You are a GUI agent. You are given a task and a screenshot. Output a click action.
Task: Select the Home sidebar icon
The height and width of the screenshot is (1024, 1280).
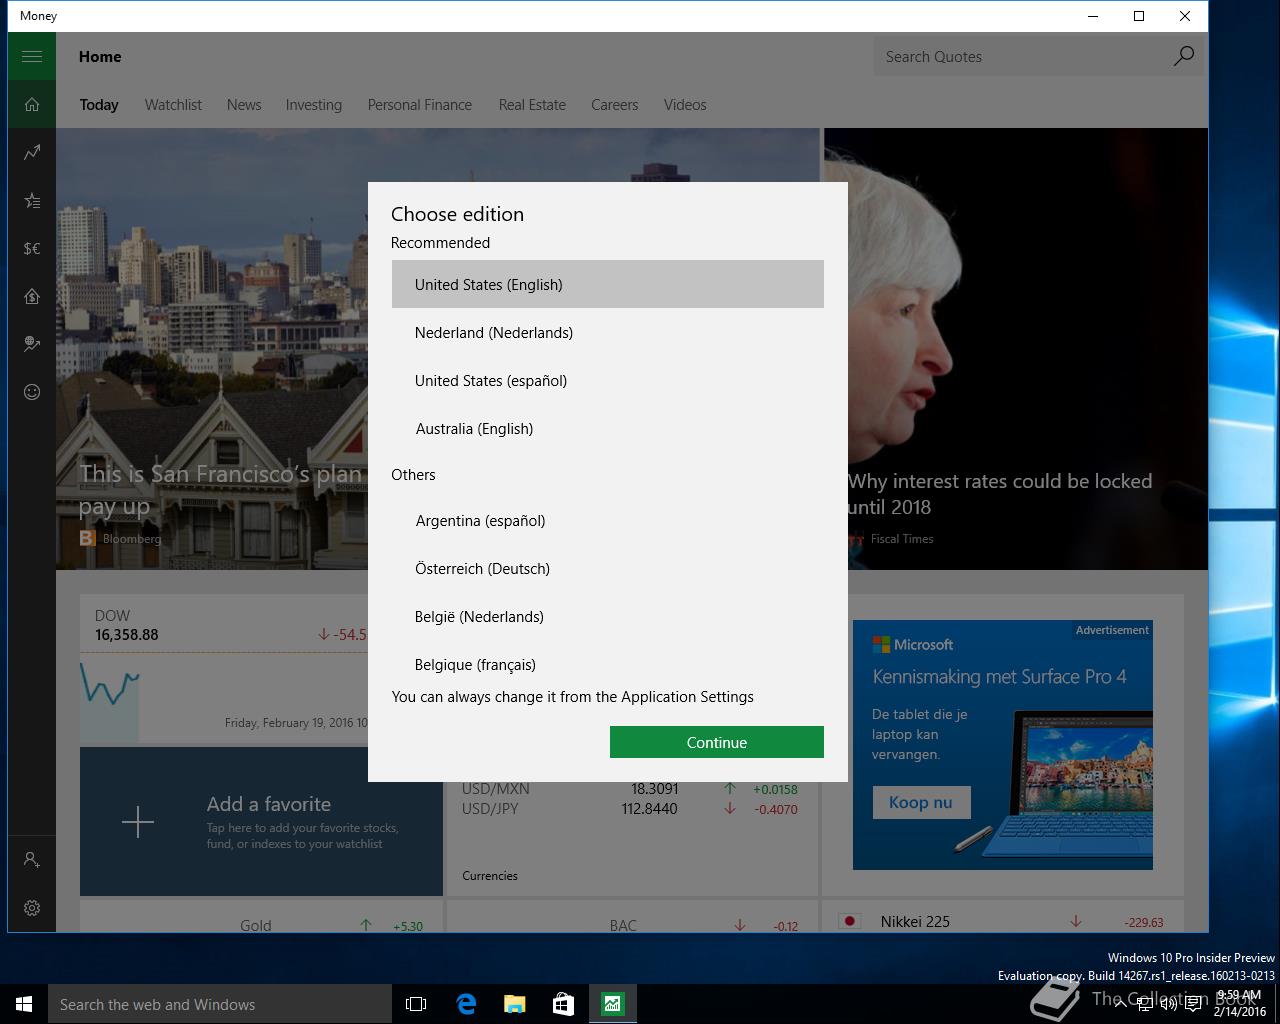coord(32,104)
